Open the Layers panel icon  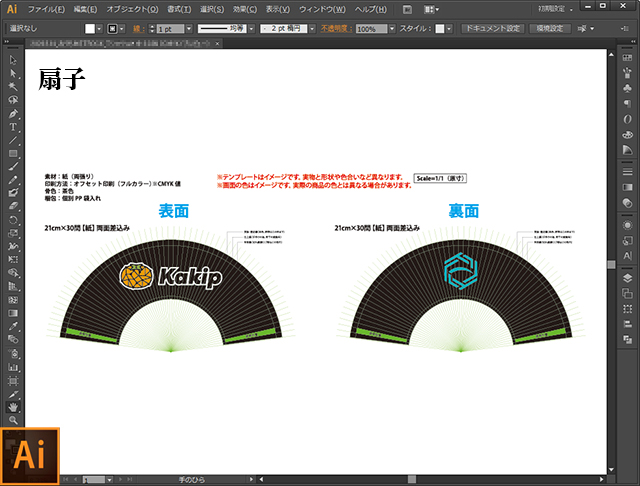click(627, 278)
